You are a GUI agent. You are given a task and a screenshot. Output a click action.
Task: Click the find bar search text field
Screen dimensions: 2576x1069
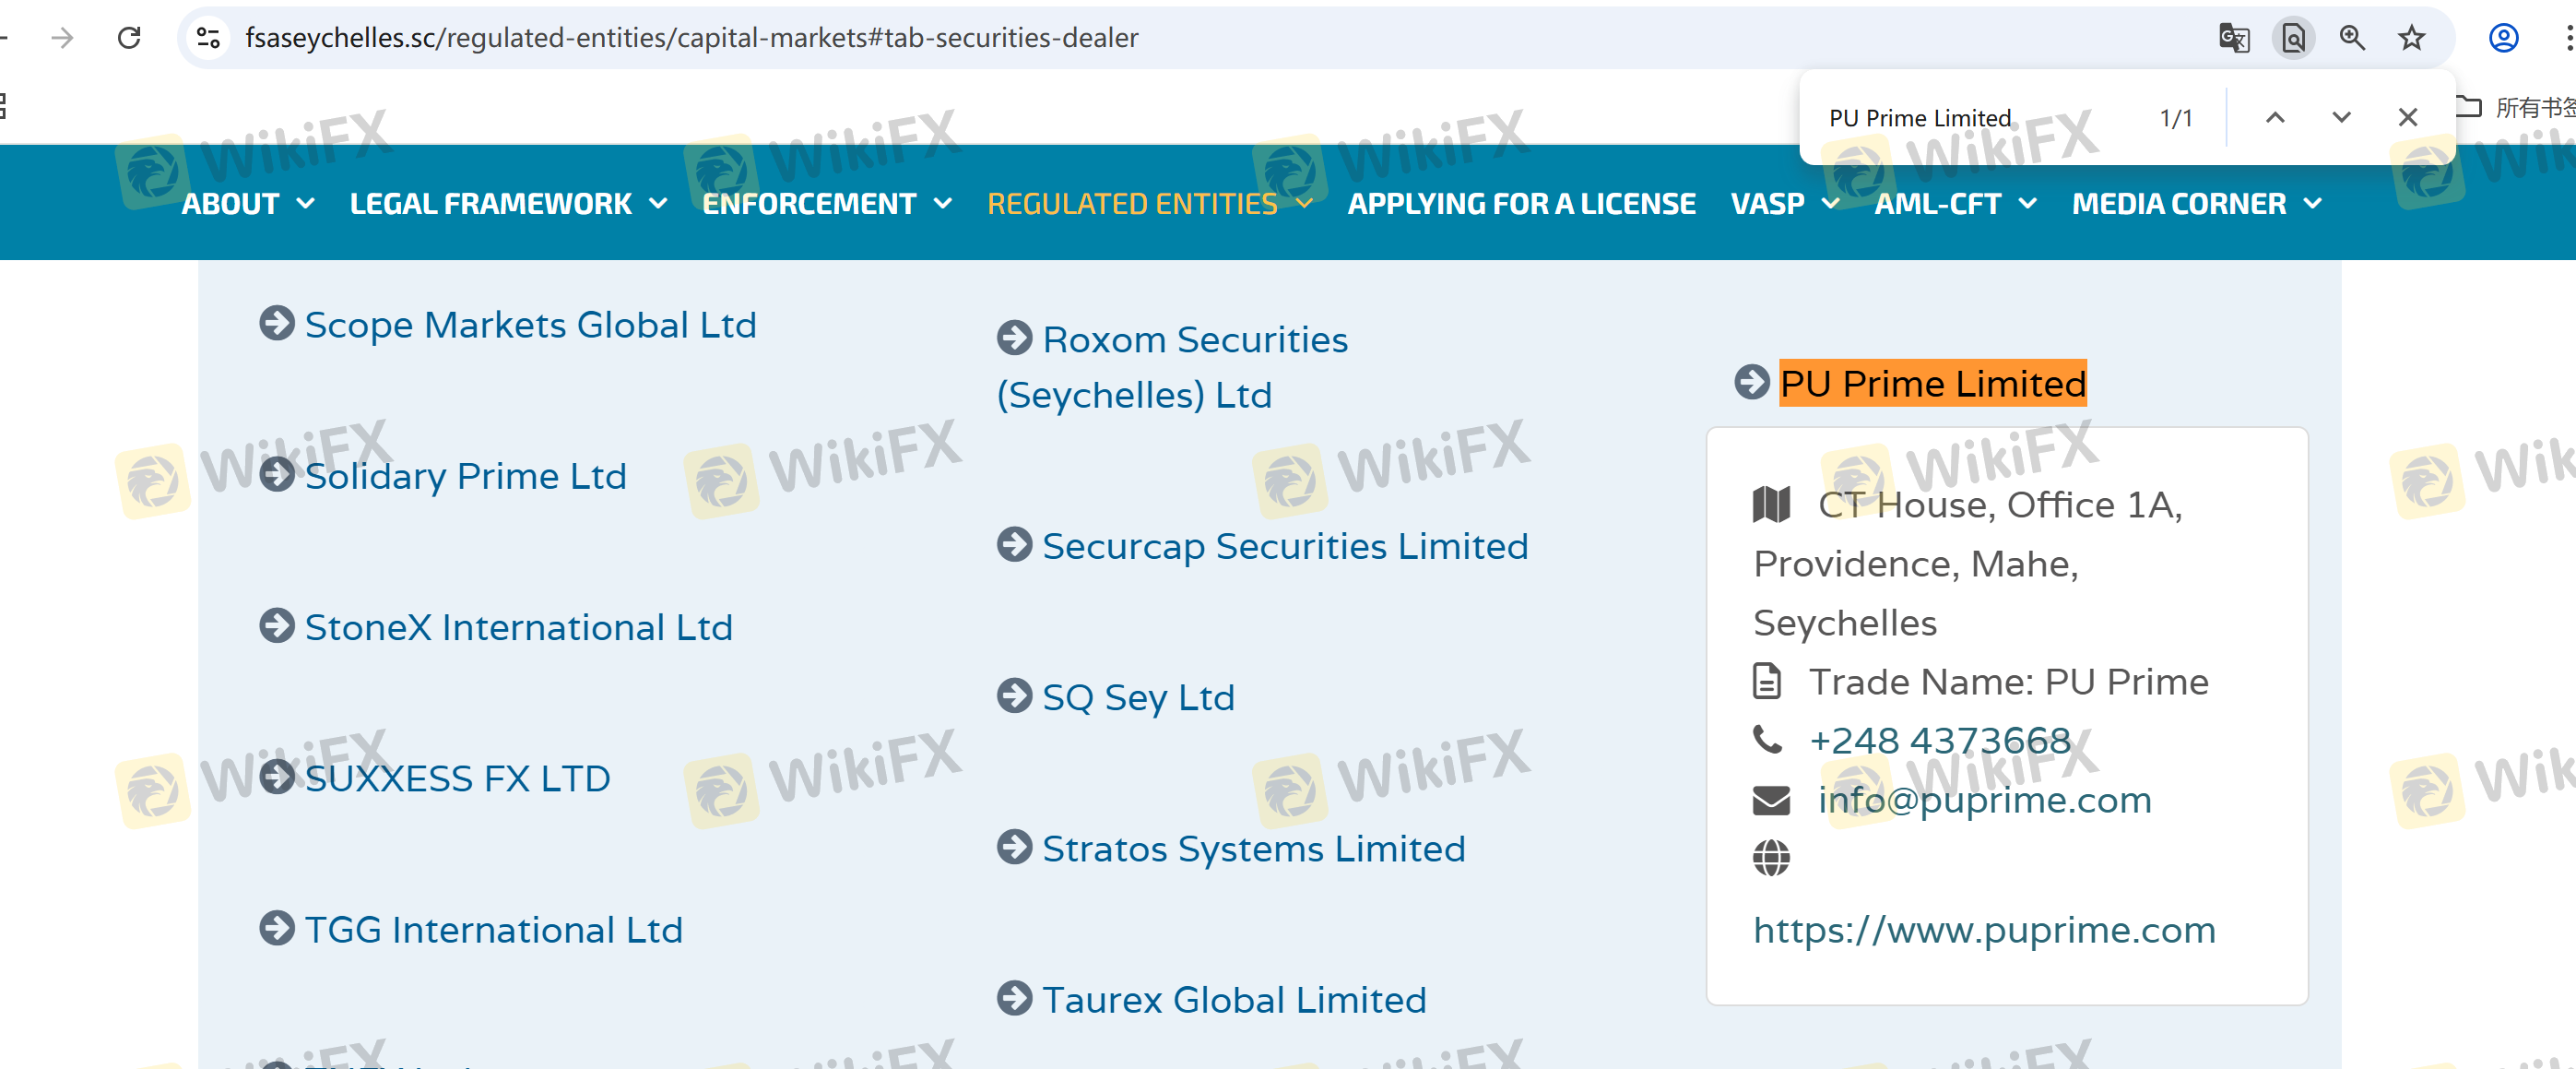pos(1980,118)
